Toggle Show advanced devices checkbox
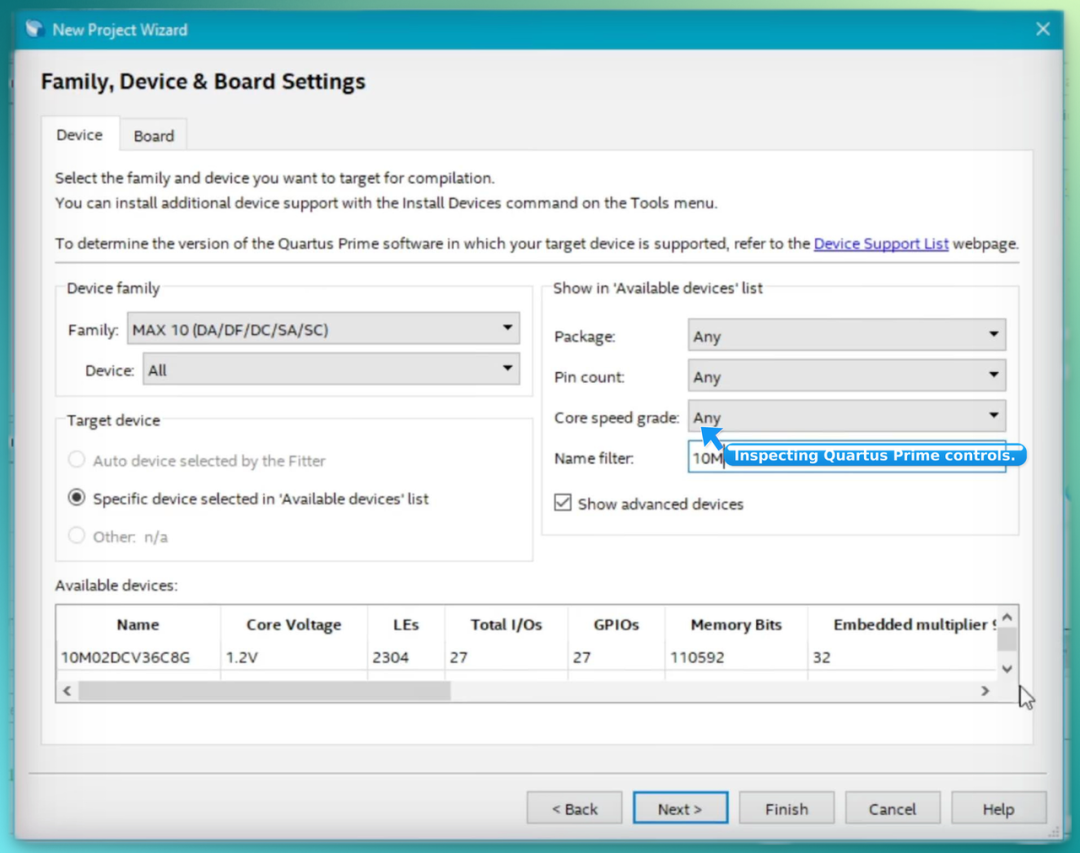Screen dimensions: 1080x853 click(x=563, y=503)
